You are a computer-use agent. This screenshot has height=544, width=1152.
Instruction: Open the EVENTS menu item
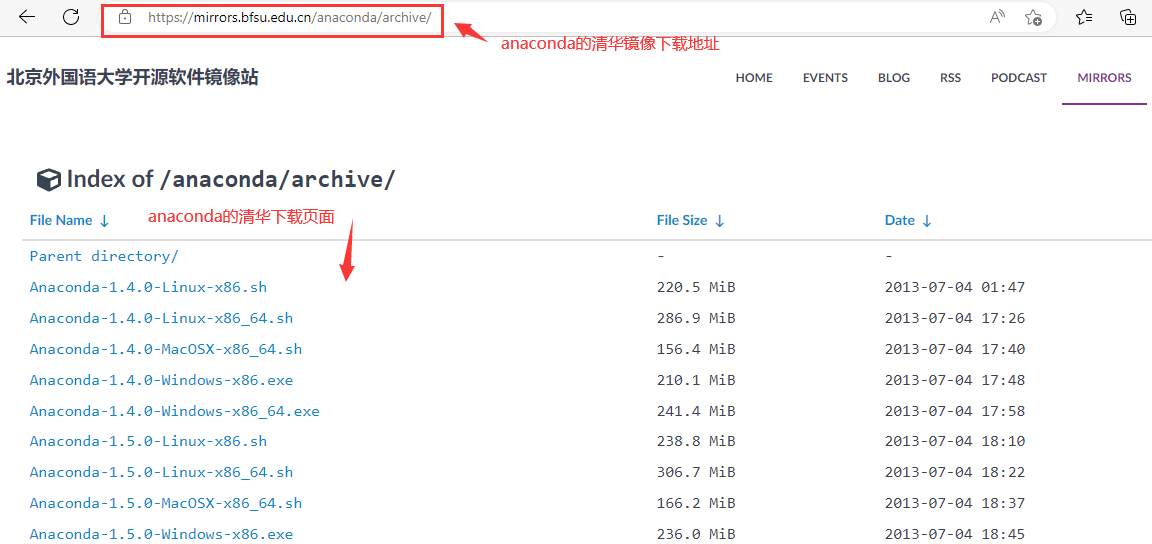825,78
